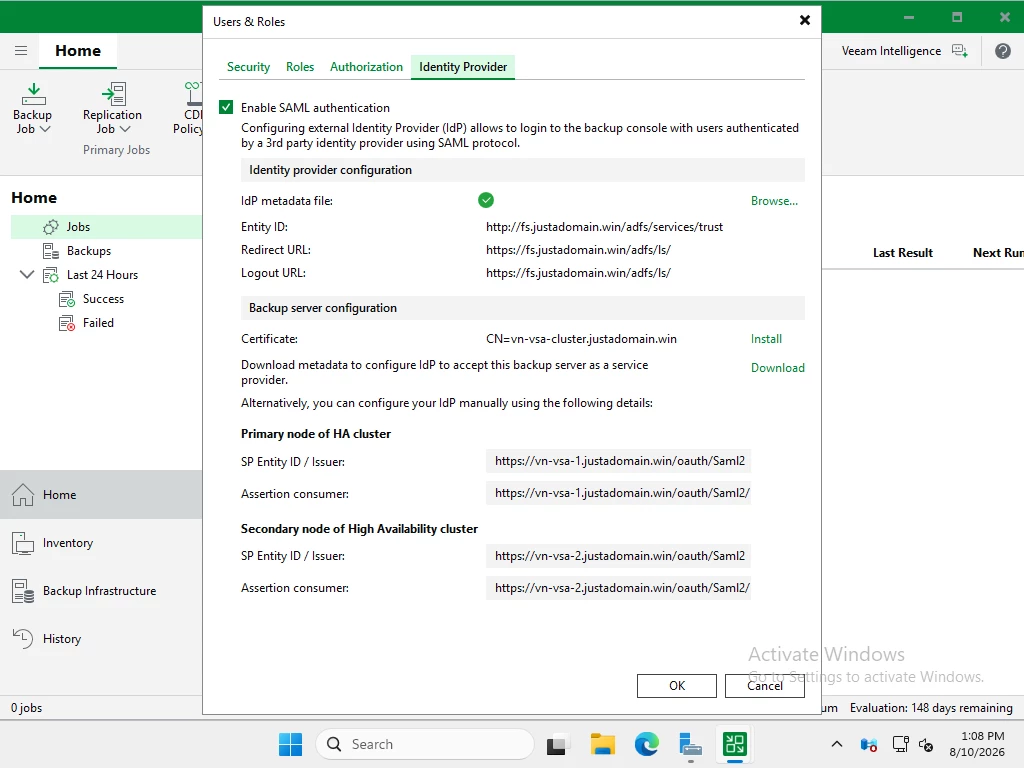1024x768 pixels.
Task: Click the Failed status icon
Action: (x=67, y=323)
